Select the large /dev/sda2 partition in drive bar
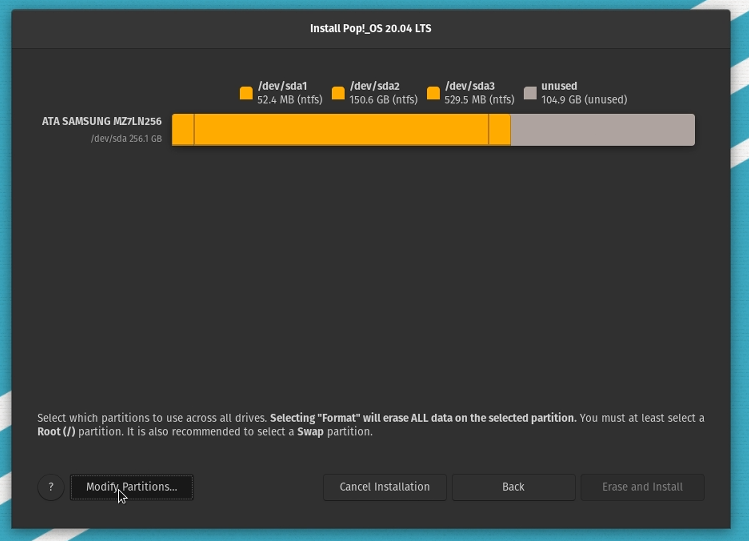Screen dimensions: 749x541 [340, 130]
